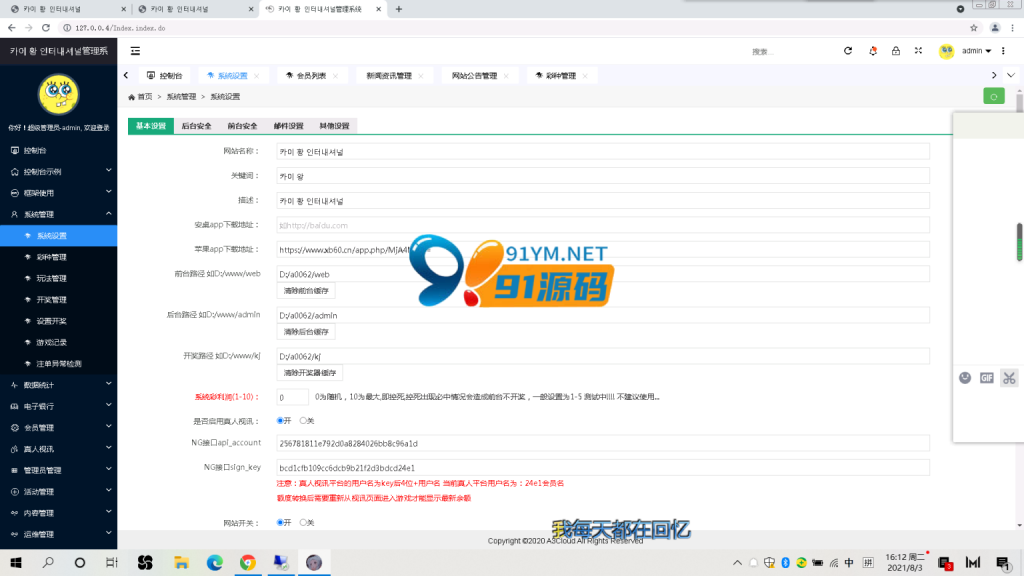Lock the screen with the padlock icon
Viewport: 1024px width, 576px height.
click(895, 51)
